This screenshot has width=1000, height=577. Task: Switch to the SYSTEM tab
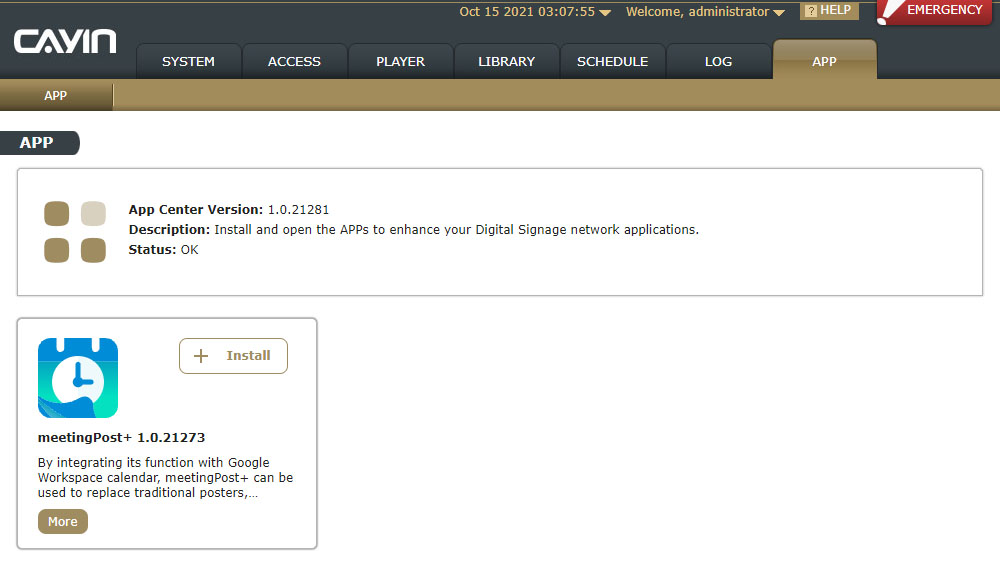(188, 61)
